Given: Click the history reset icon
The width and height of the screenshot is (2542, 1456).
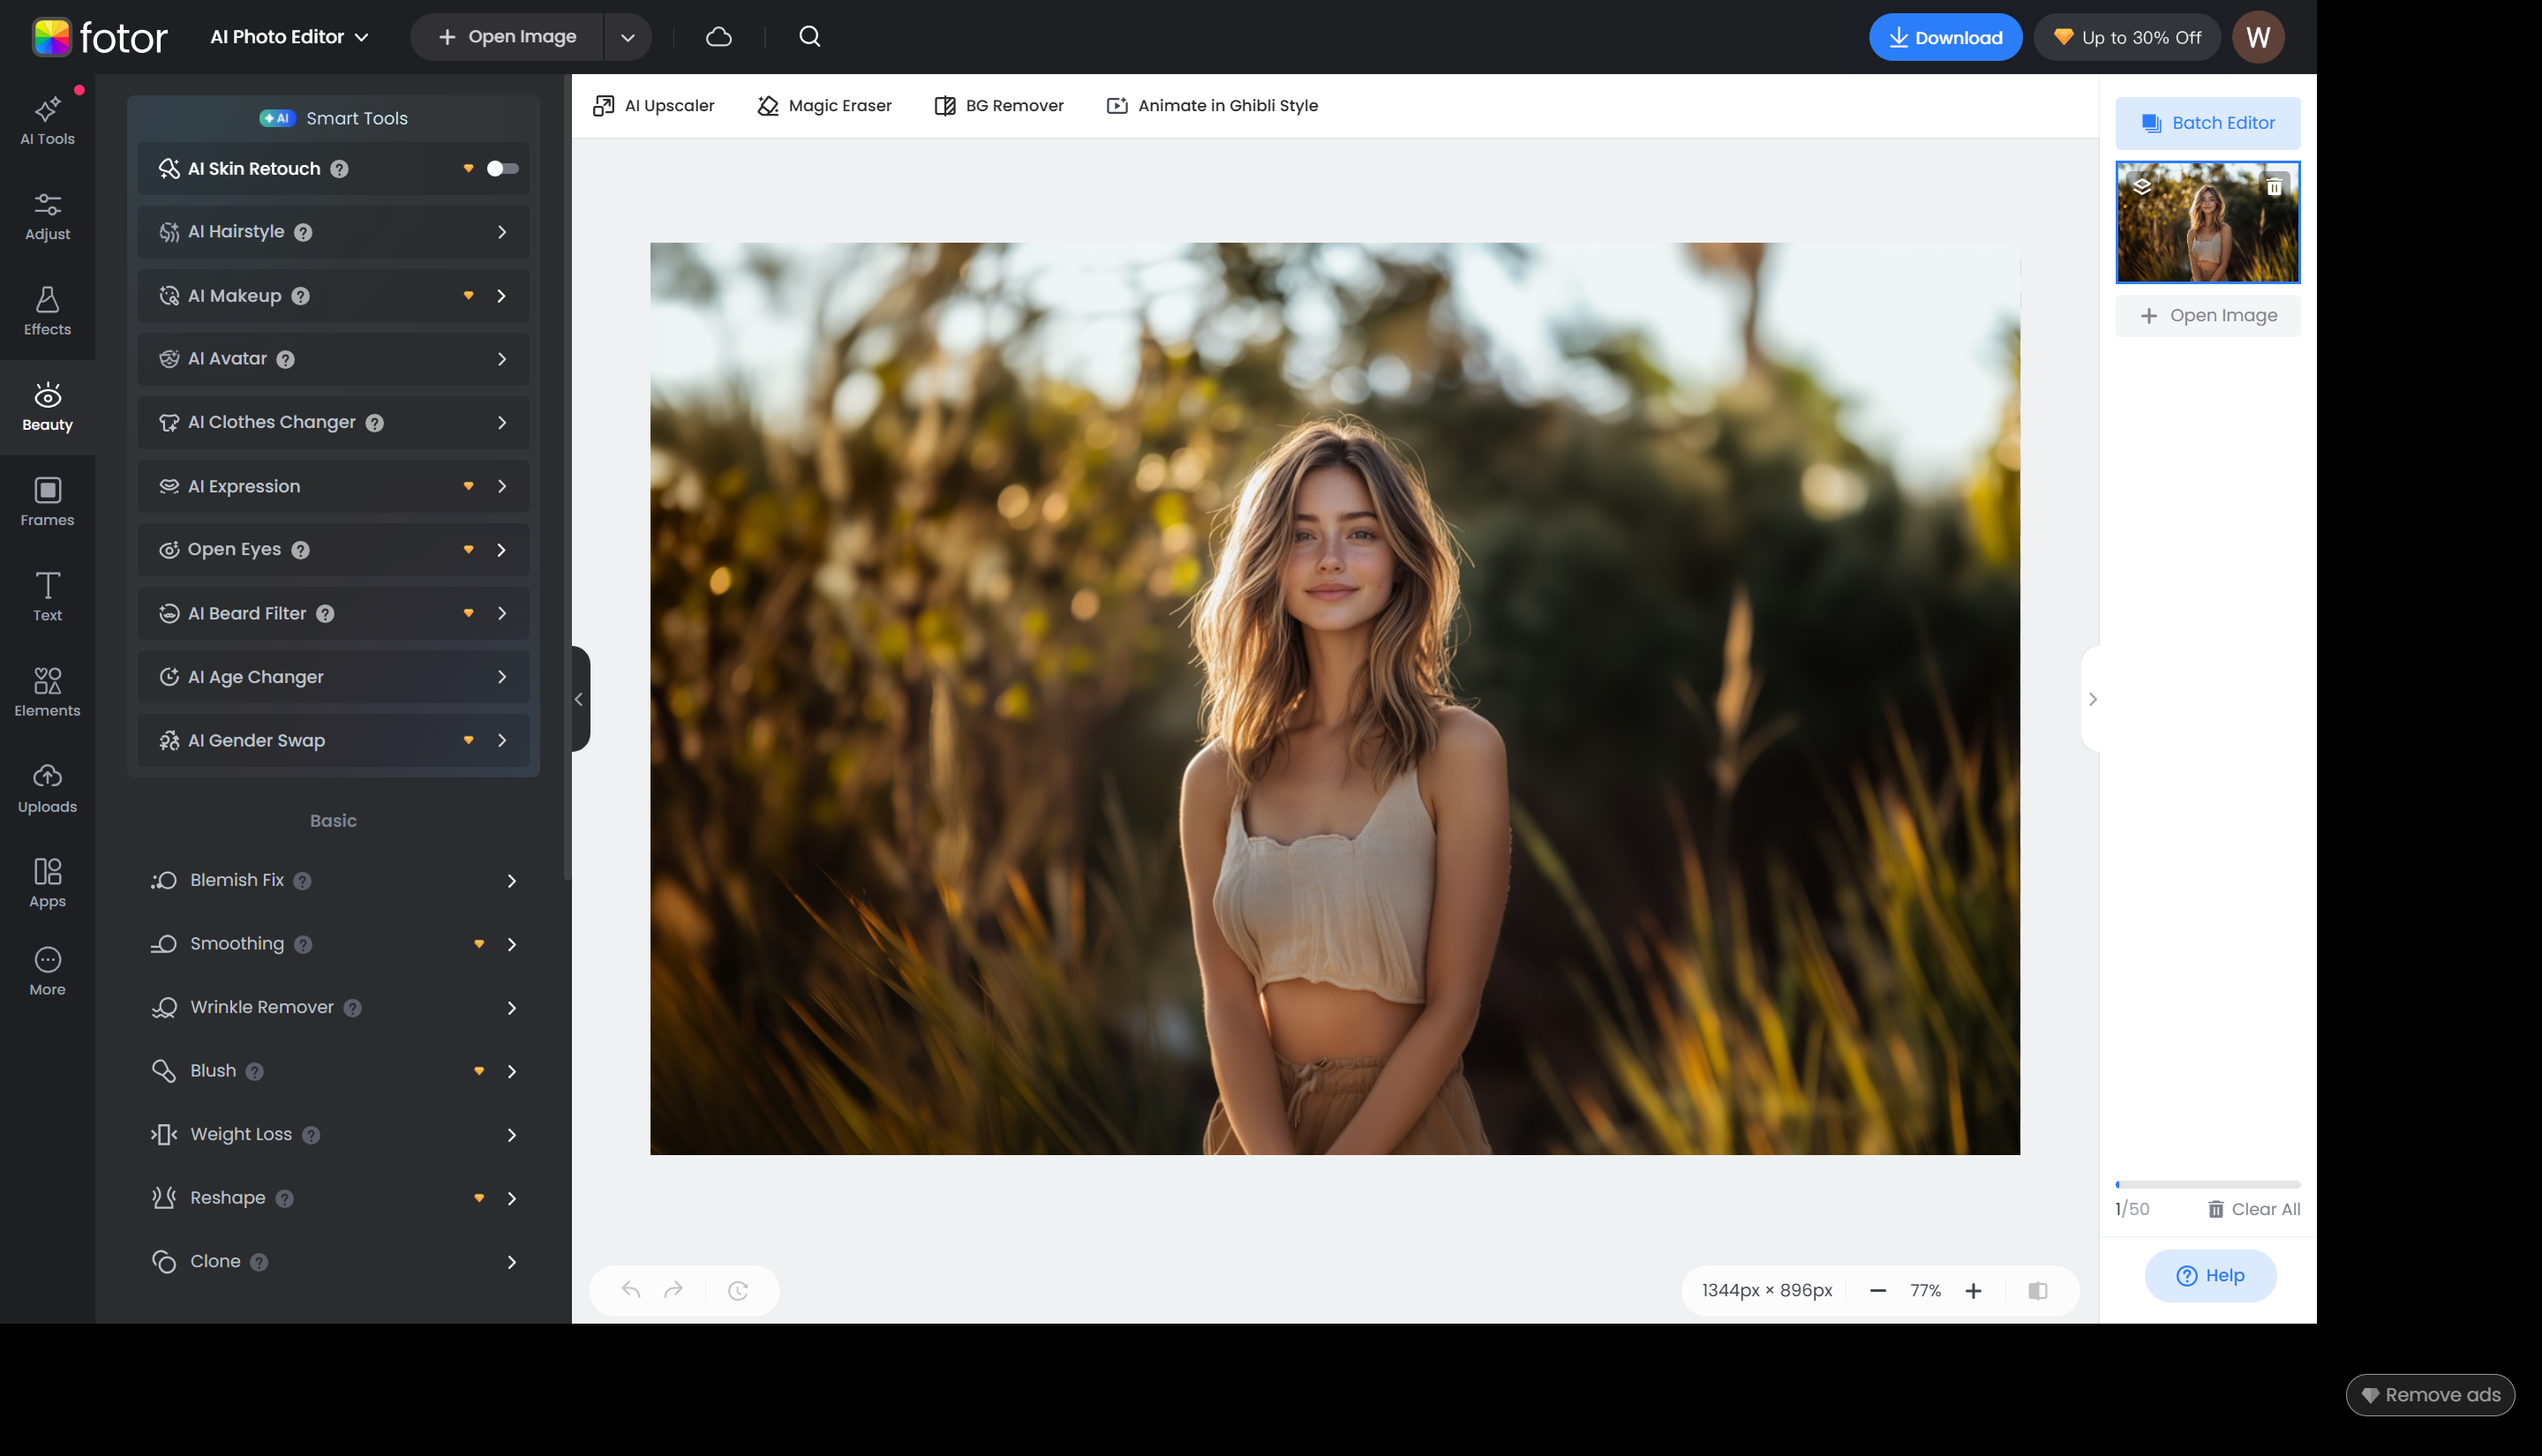Looking at the screenshot, I should [738, 1290].
